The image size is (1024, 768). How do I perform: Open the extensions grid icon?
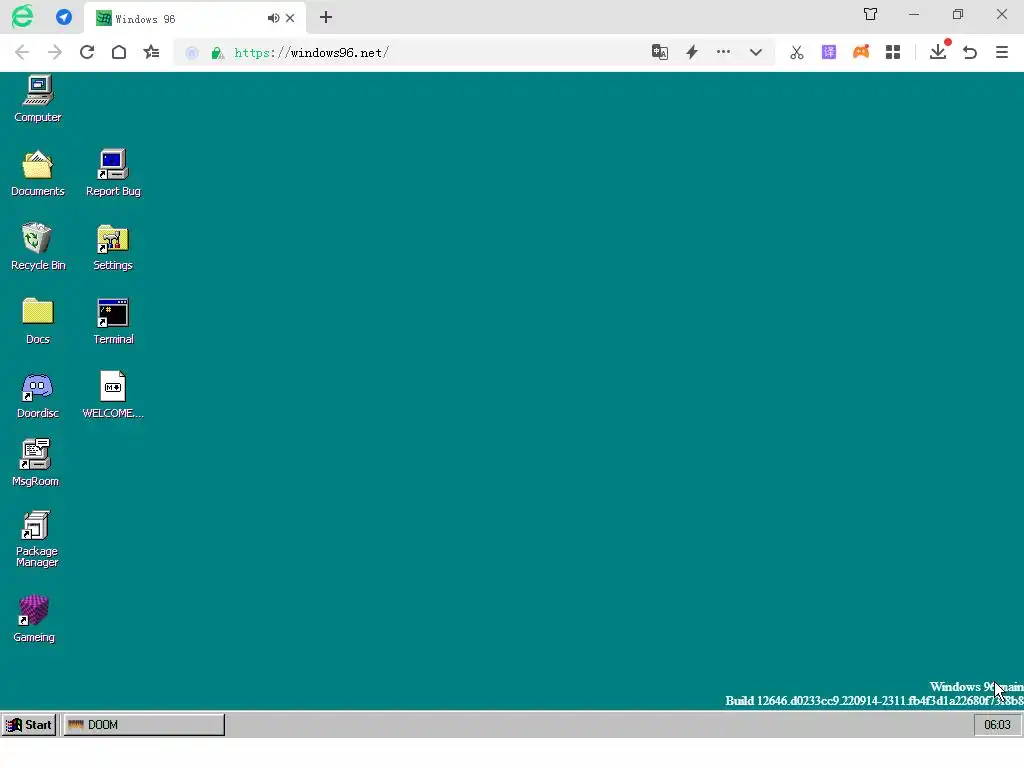[893, 52]
